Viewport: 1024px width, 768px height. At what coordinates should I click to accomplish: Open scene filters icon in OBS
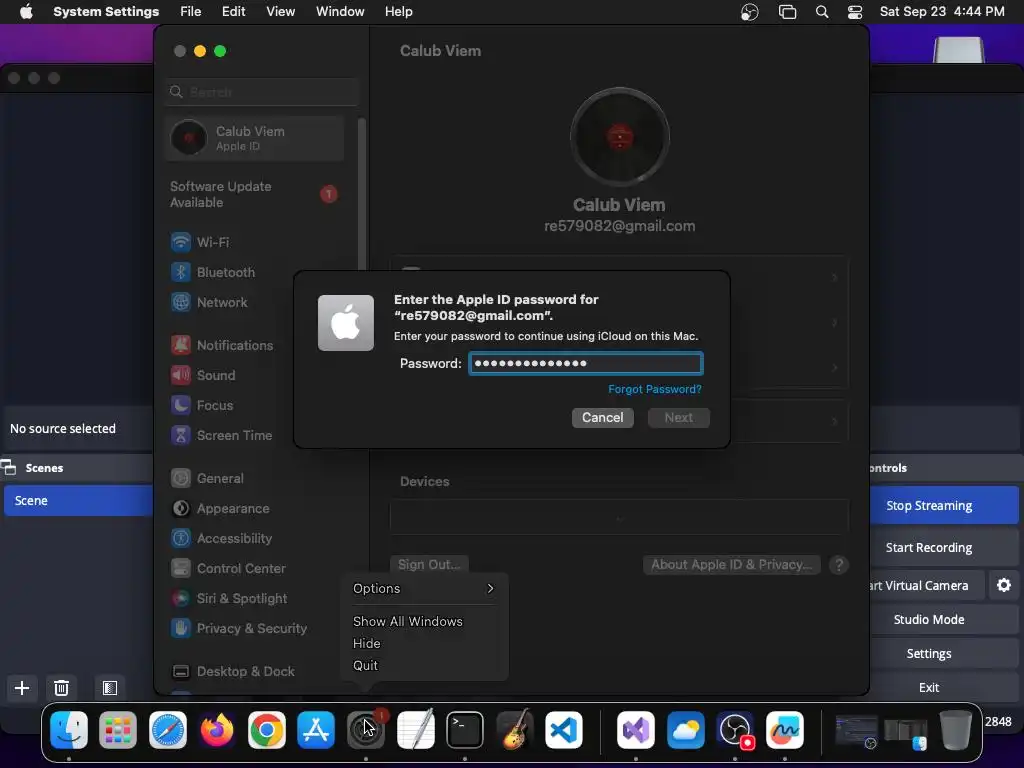tap(110, 688)
